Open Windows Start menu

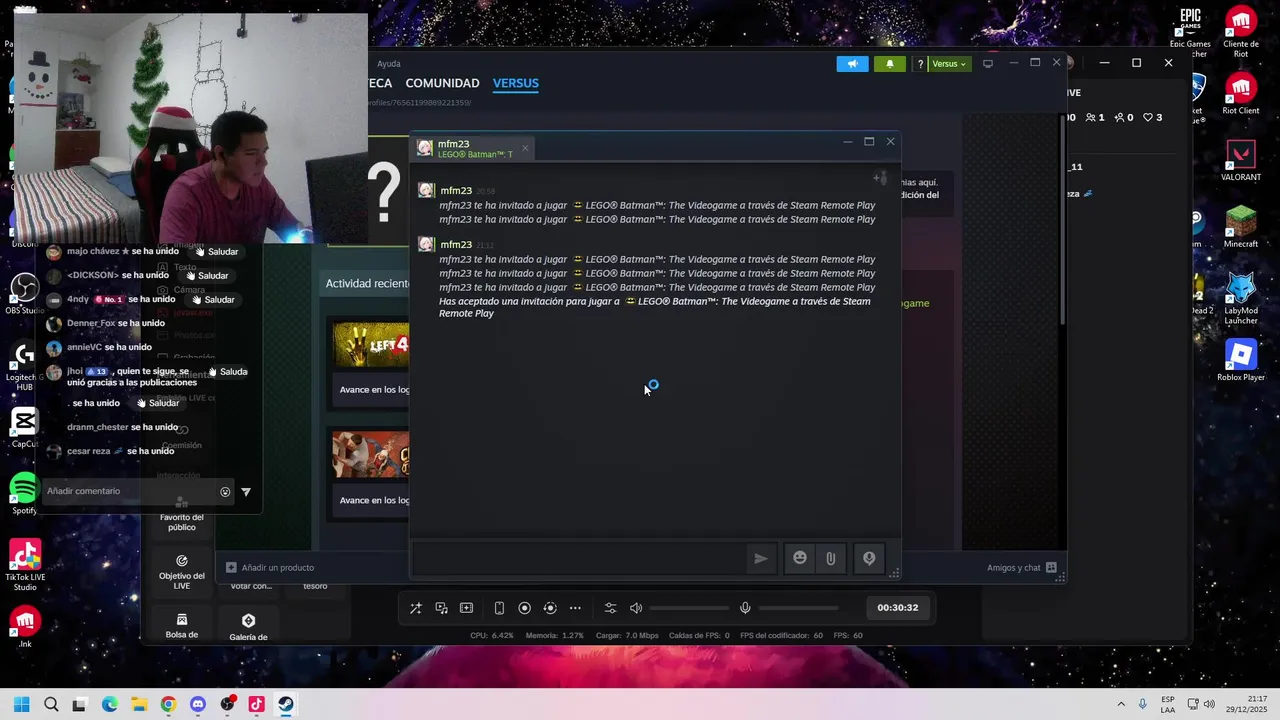(21, 704)
